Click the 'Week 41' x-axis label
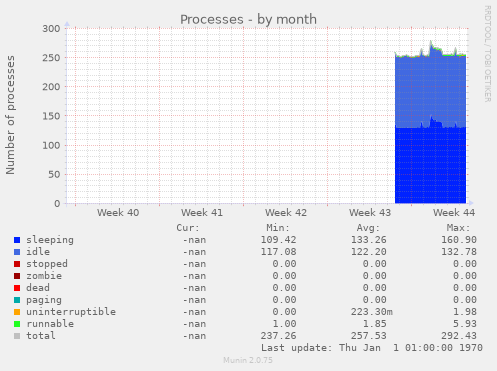 (202, 213)
